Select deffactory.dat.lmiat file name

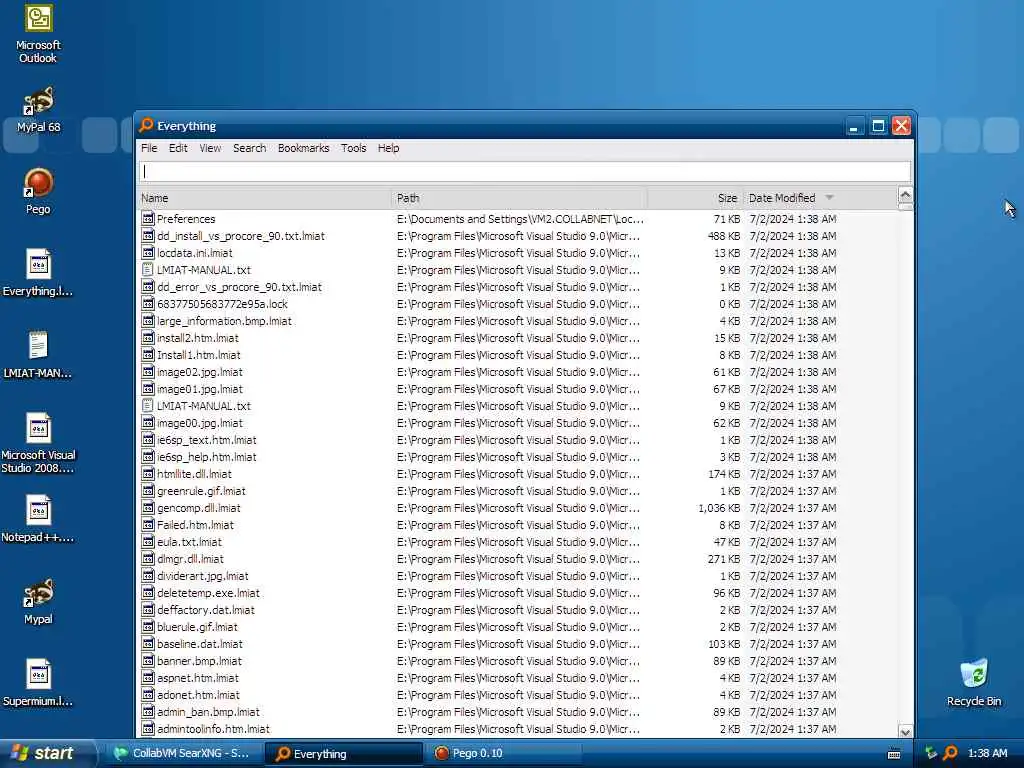pos(206,609)
